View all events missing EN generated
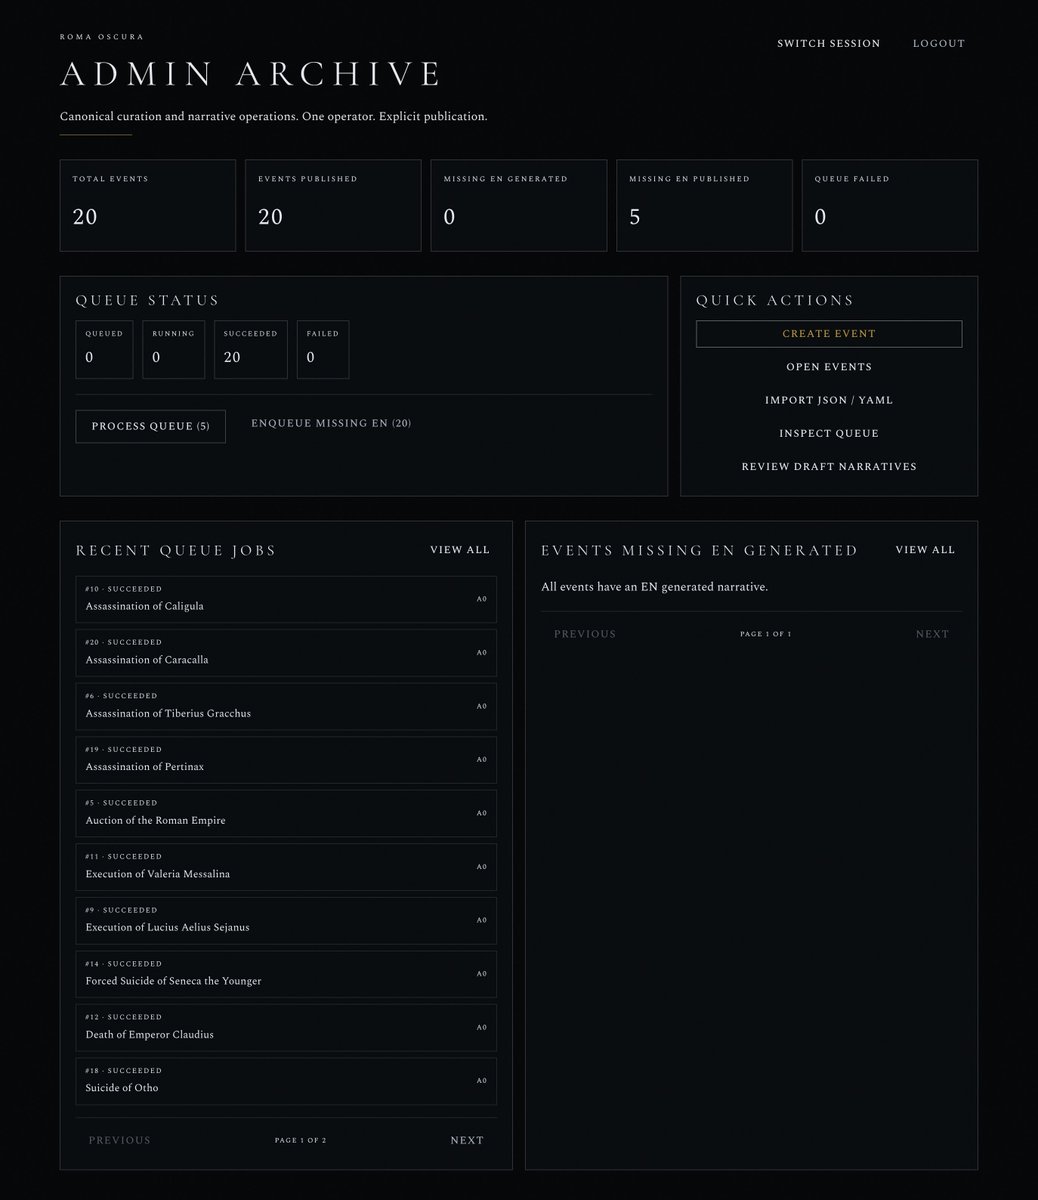This screenshot has height=1200, width=1038. pyautogui.click(x=925, y=550)
